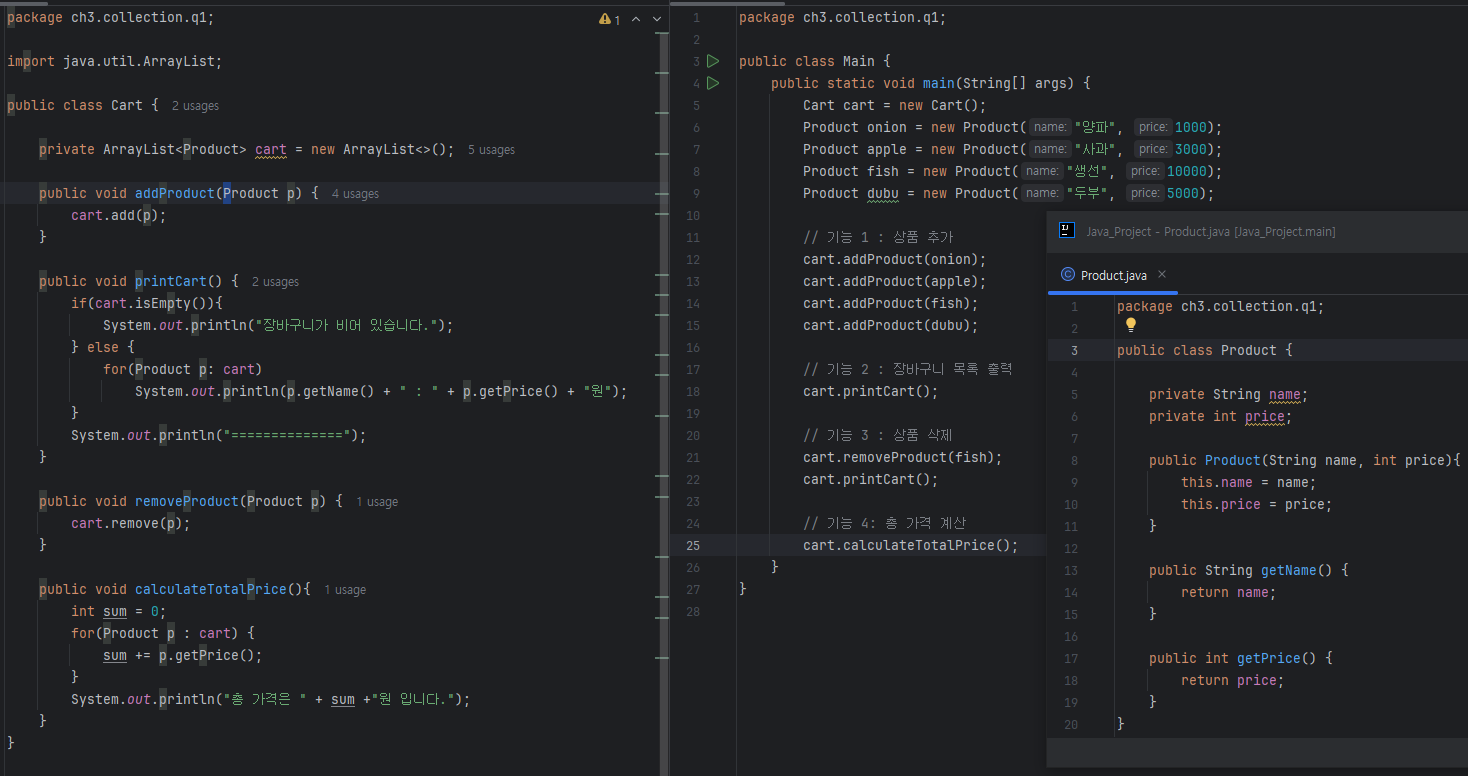1468x776 pixels.
Task: Click 'return name;' in Product.java
Action: point(1229,592)
